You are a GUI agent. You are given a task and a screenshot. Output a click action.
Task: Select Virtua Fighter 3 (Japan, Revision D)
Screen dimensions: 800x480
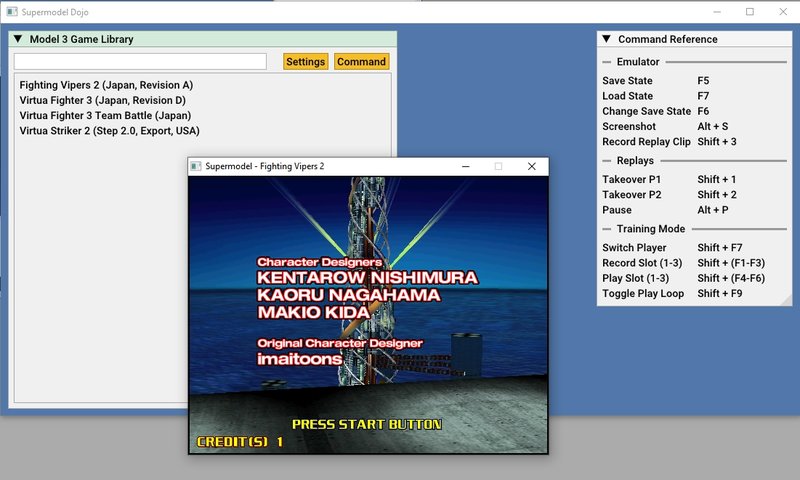pyautogui.click(x=103, y=100)
